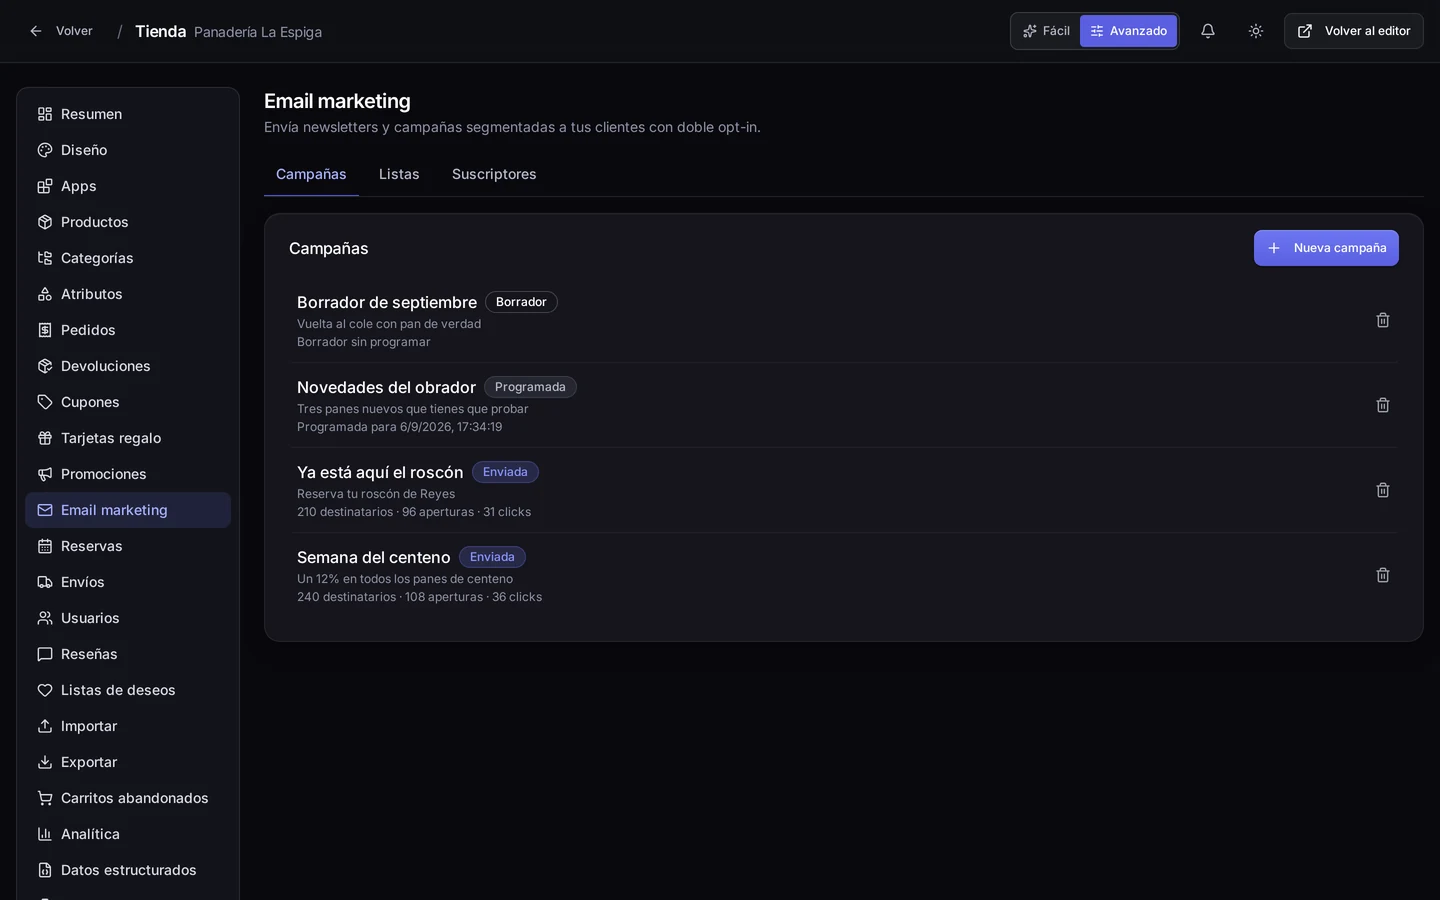
Task: Open Semana del centeno campaign title
Action: click(x=374, y=557)
